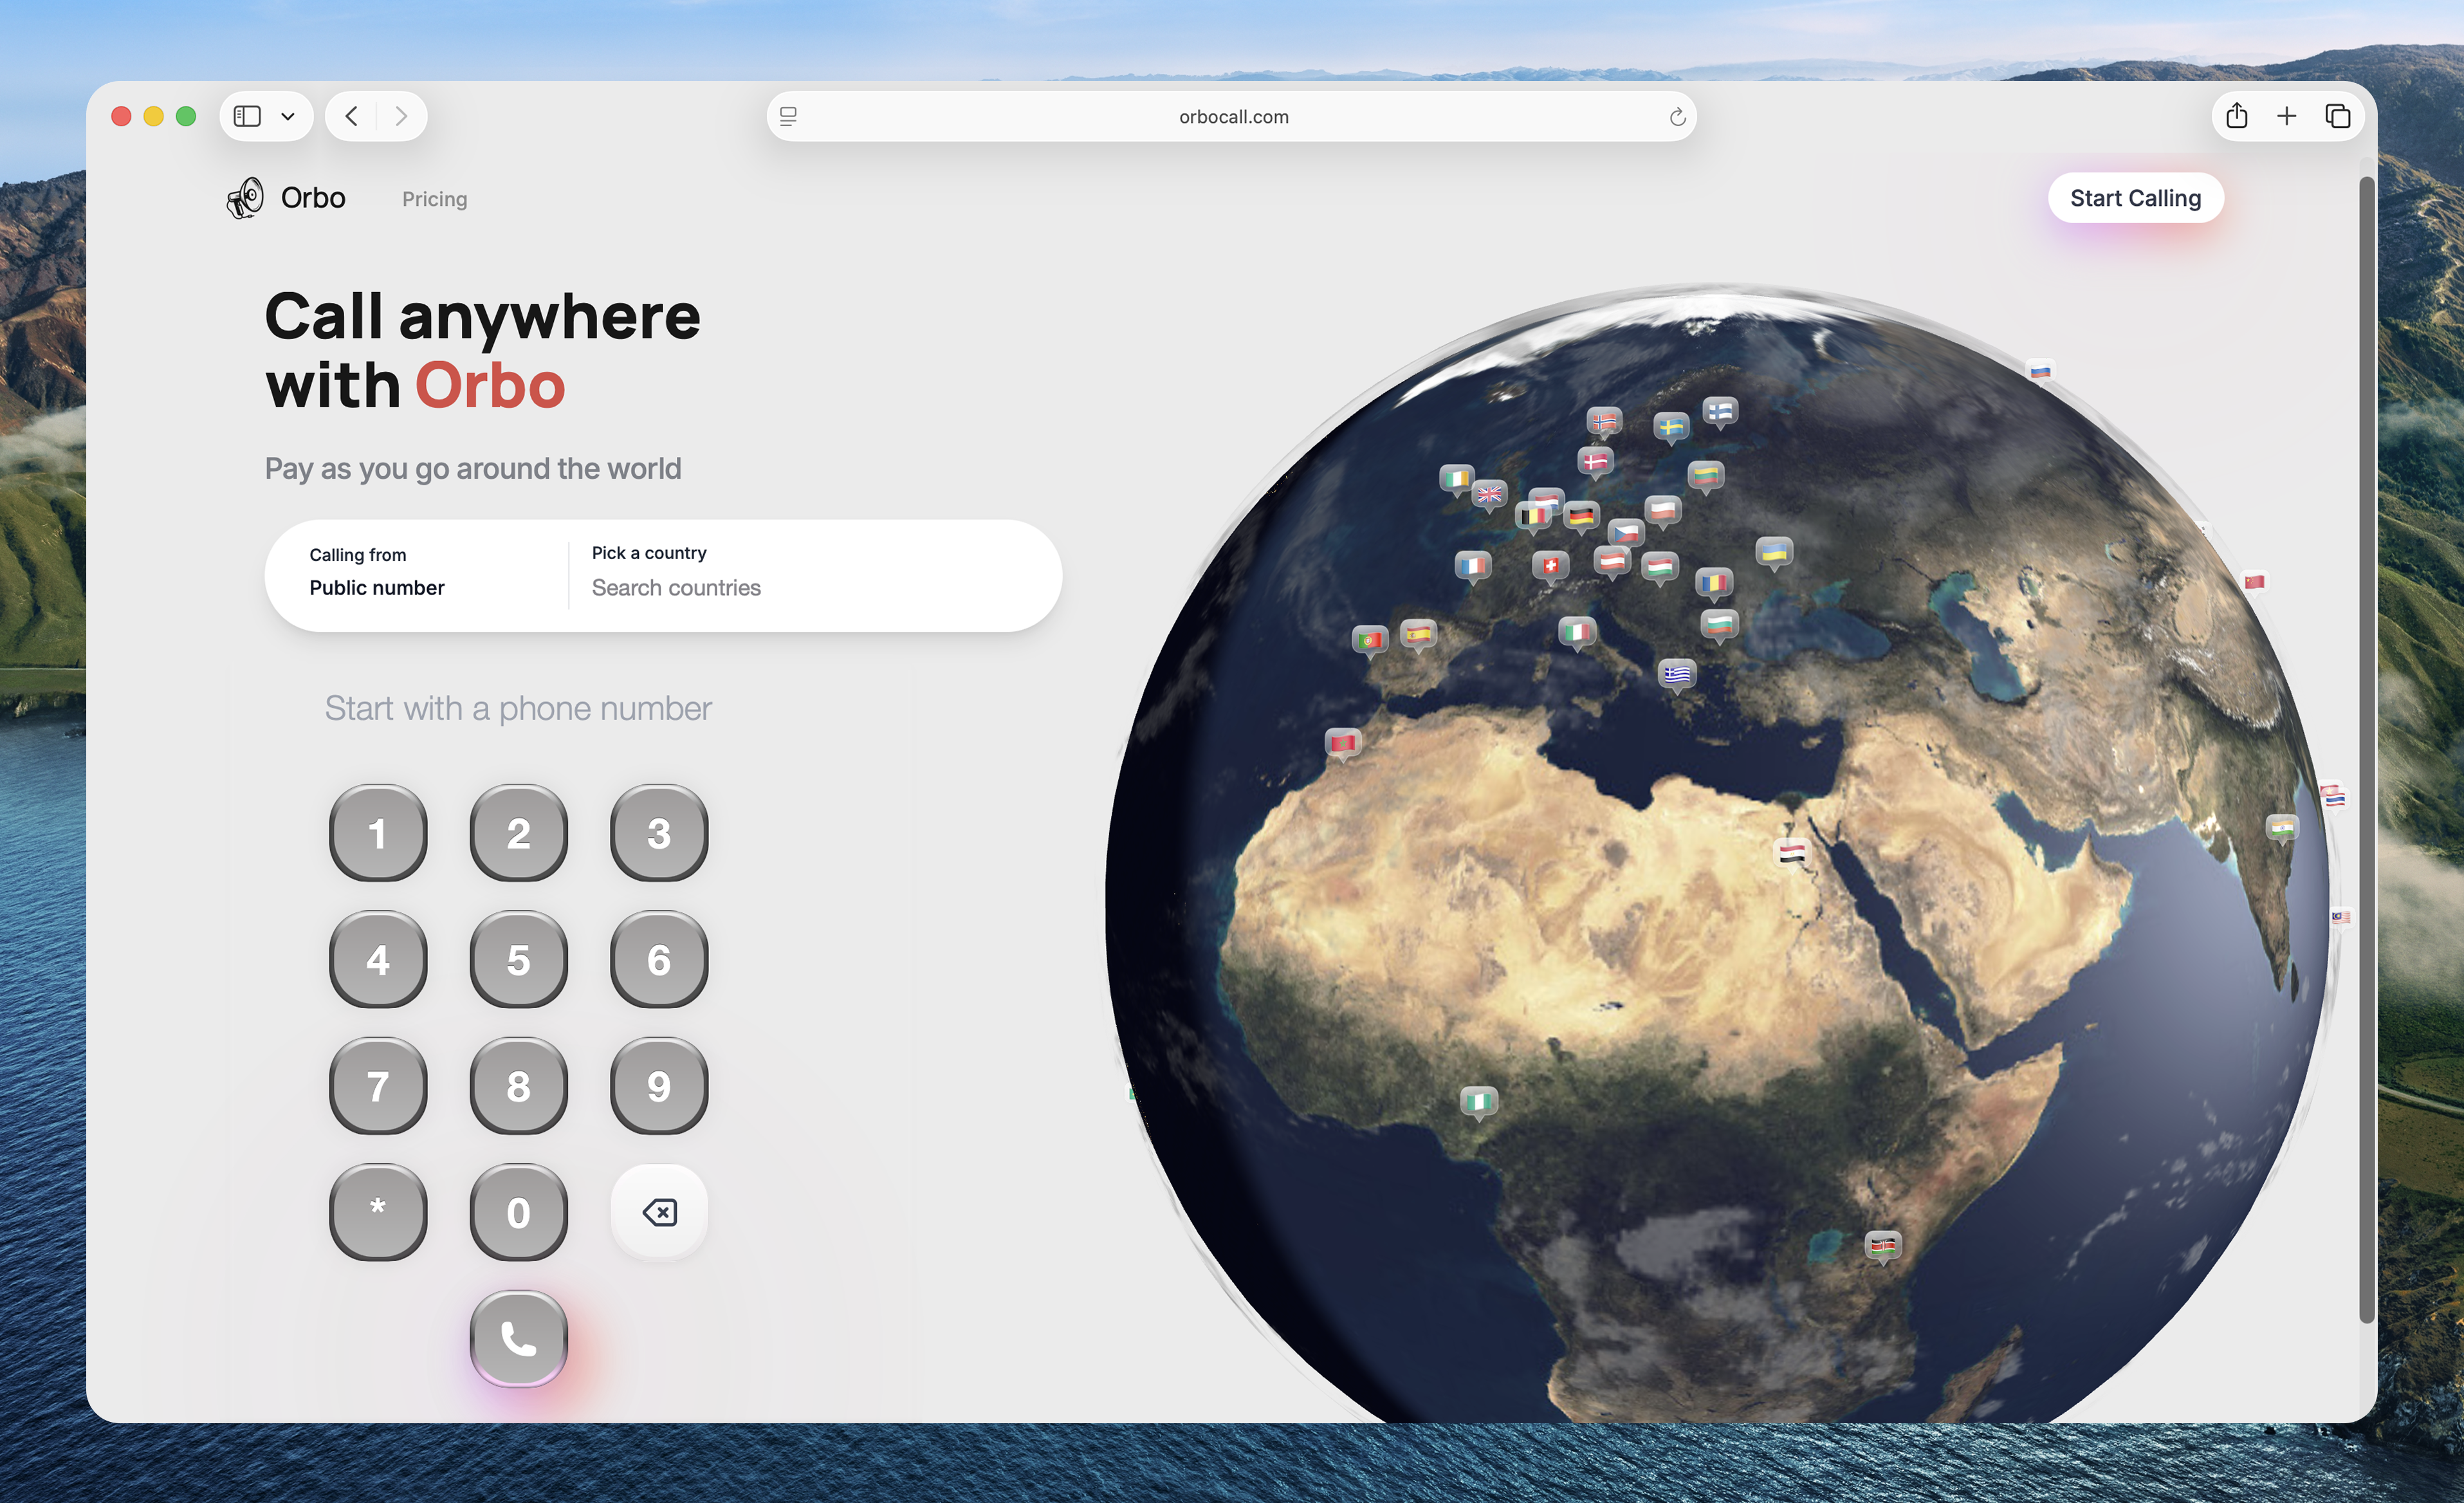
Task: Click the Greece flag pin on globe
Action: tap(1677, 674)
